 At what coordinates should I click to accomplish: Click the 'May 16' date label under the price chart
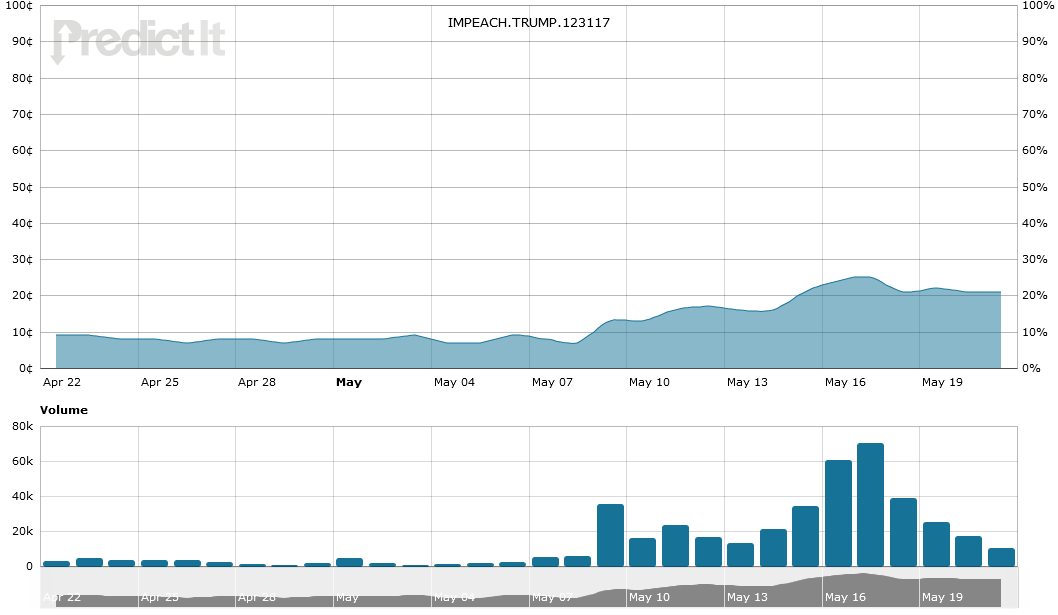click(845, 382)
